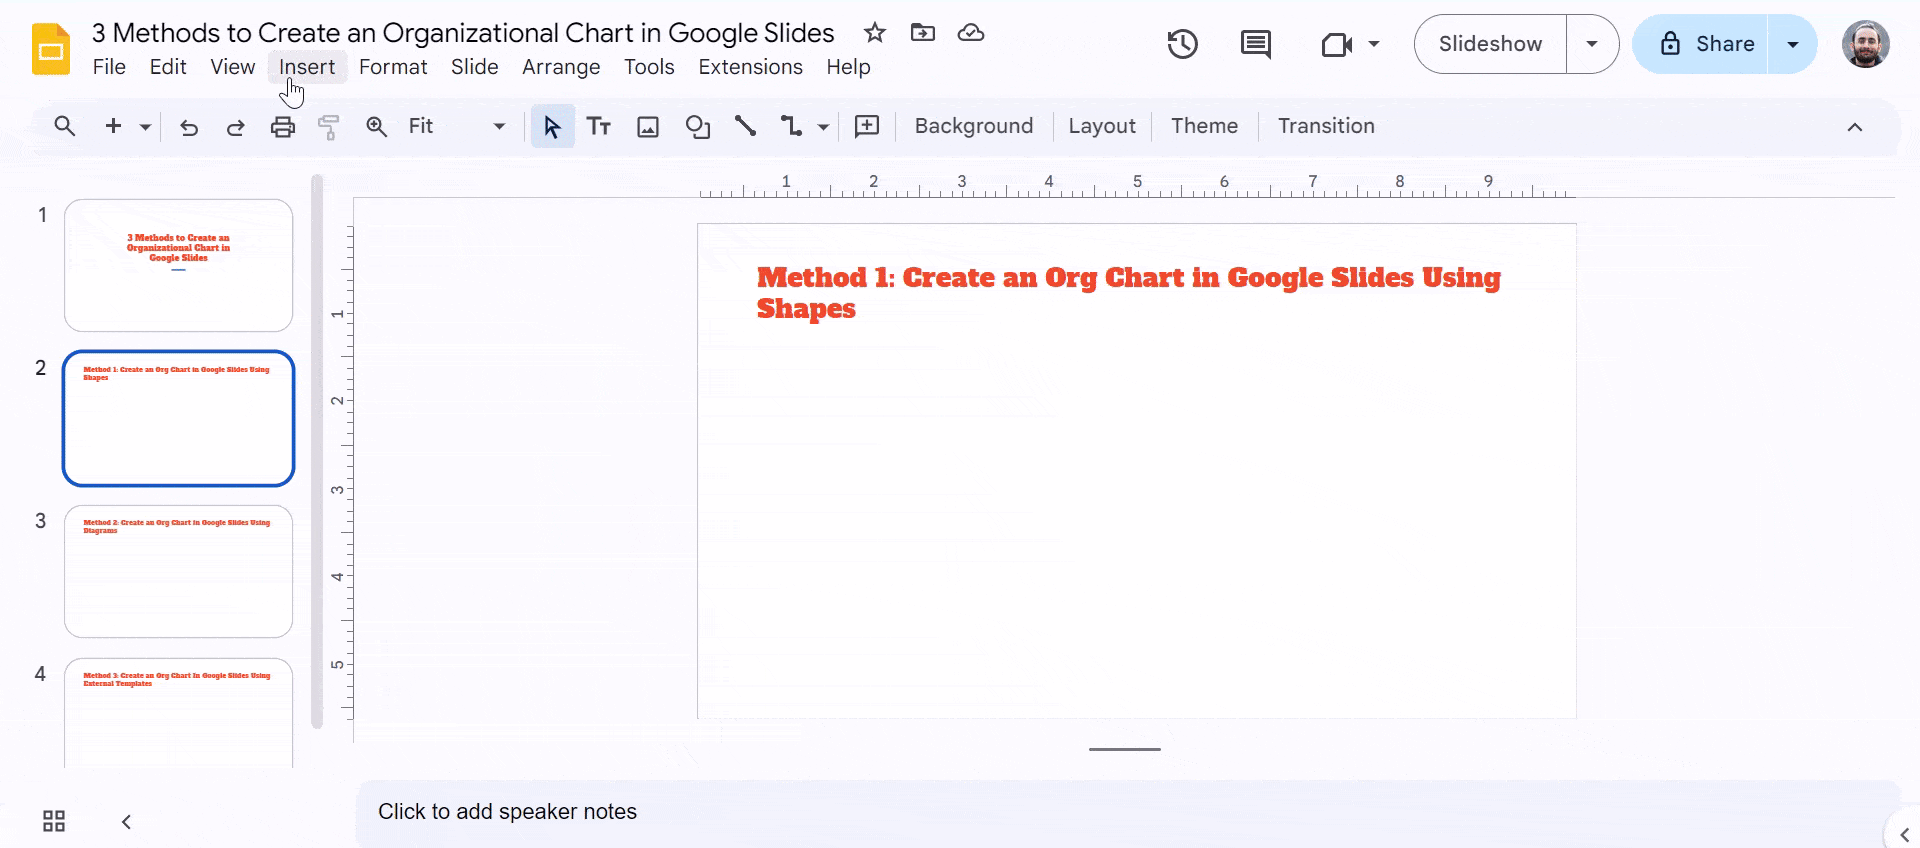
Task: Open the Arrange menu
Action: [561, 67]
